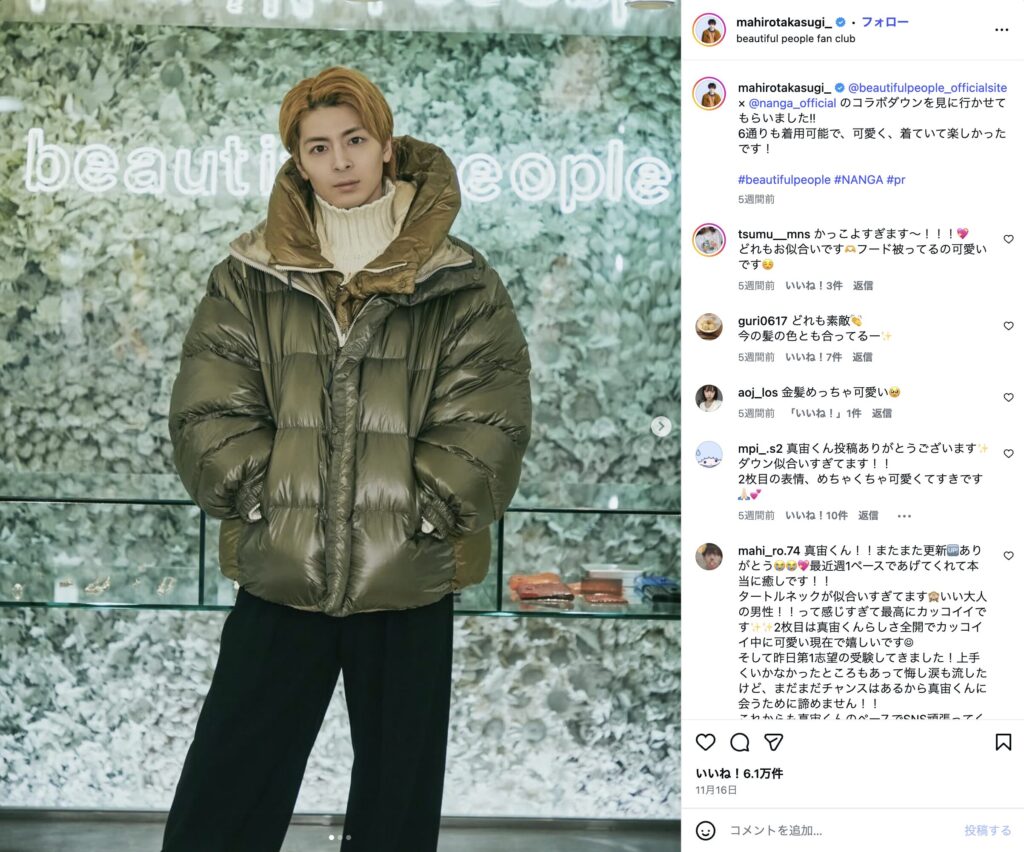This screenshot has width=1024, height=852.
Task: View the 6.1万件 likes count
Action: click(x=739, y=774)
